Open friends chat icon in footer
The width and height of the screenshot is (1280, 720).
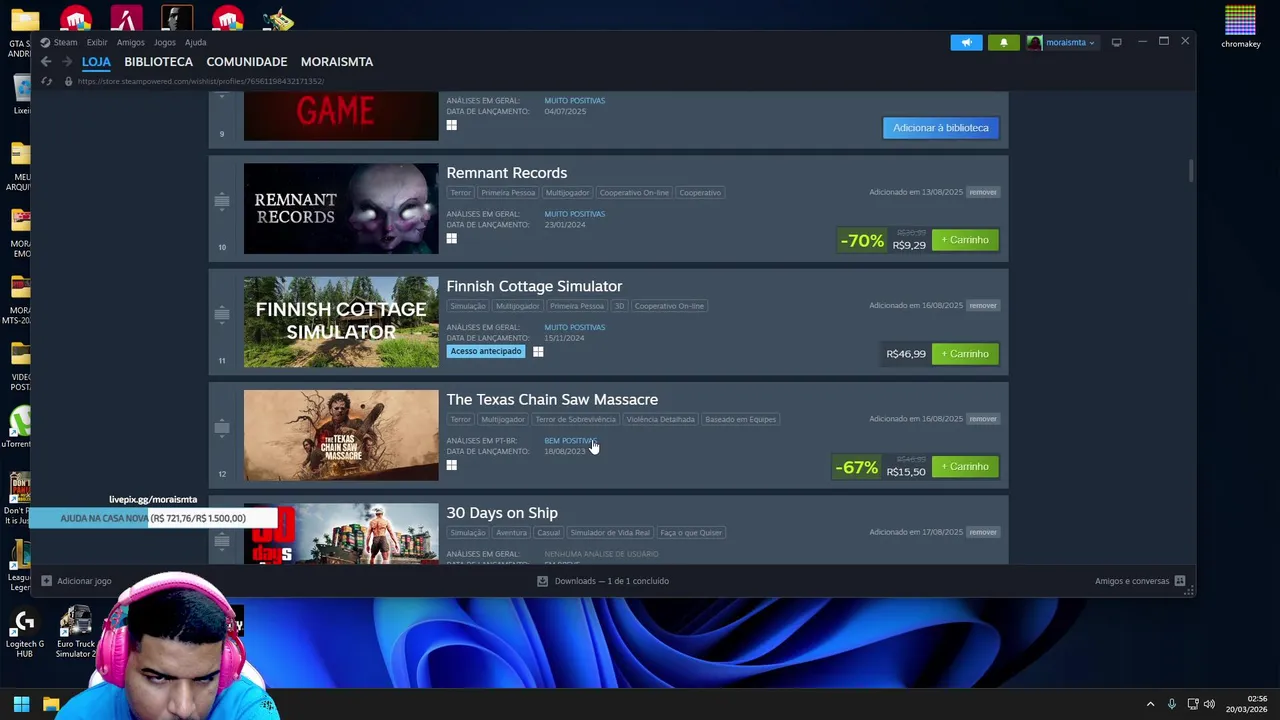[1180, 581]
